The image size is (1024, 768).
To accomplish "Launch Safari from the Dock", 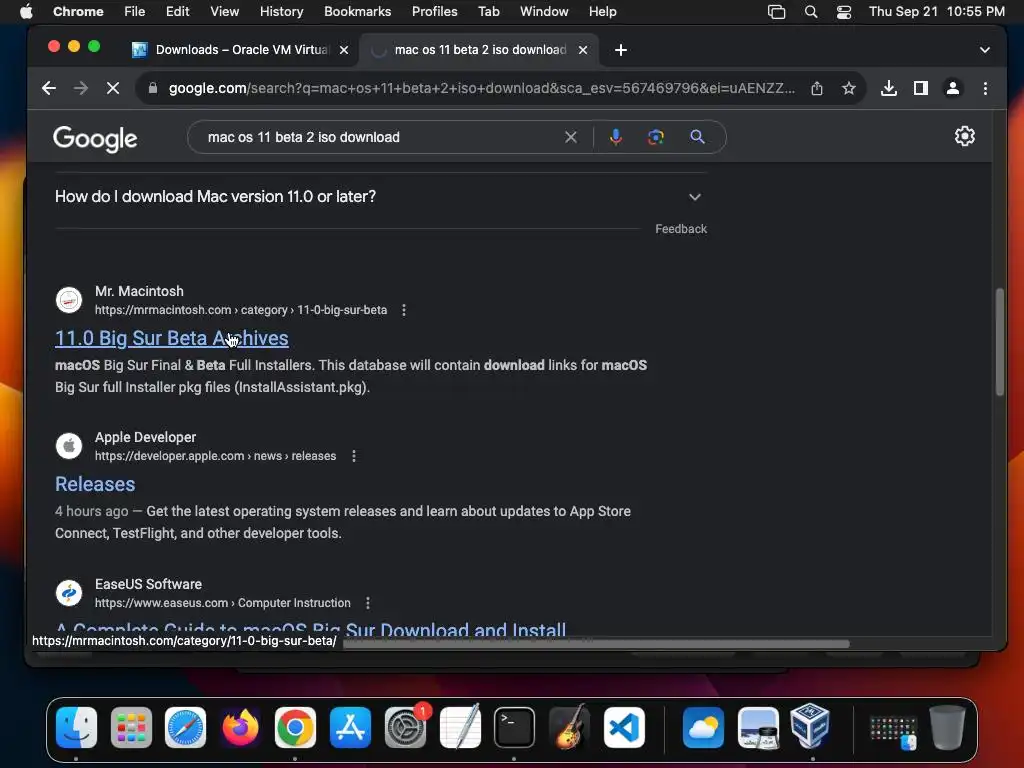I will pyautogui.click(x=185, y=728).
